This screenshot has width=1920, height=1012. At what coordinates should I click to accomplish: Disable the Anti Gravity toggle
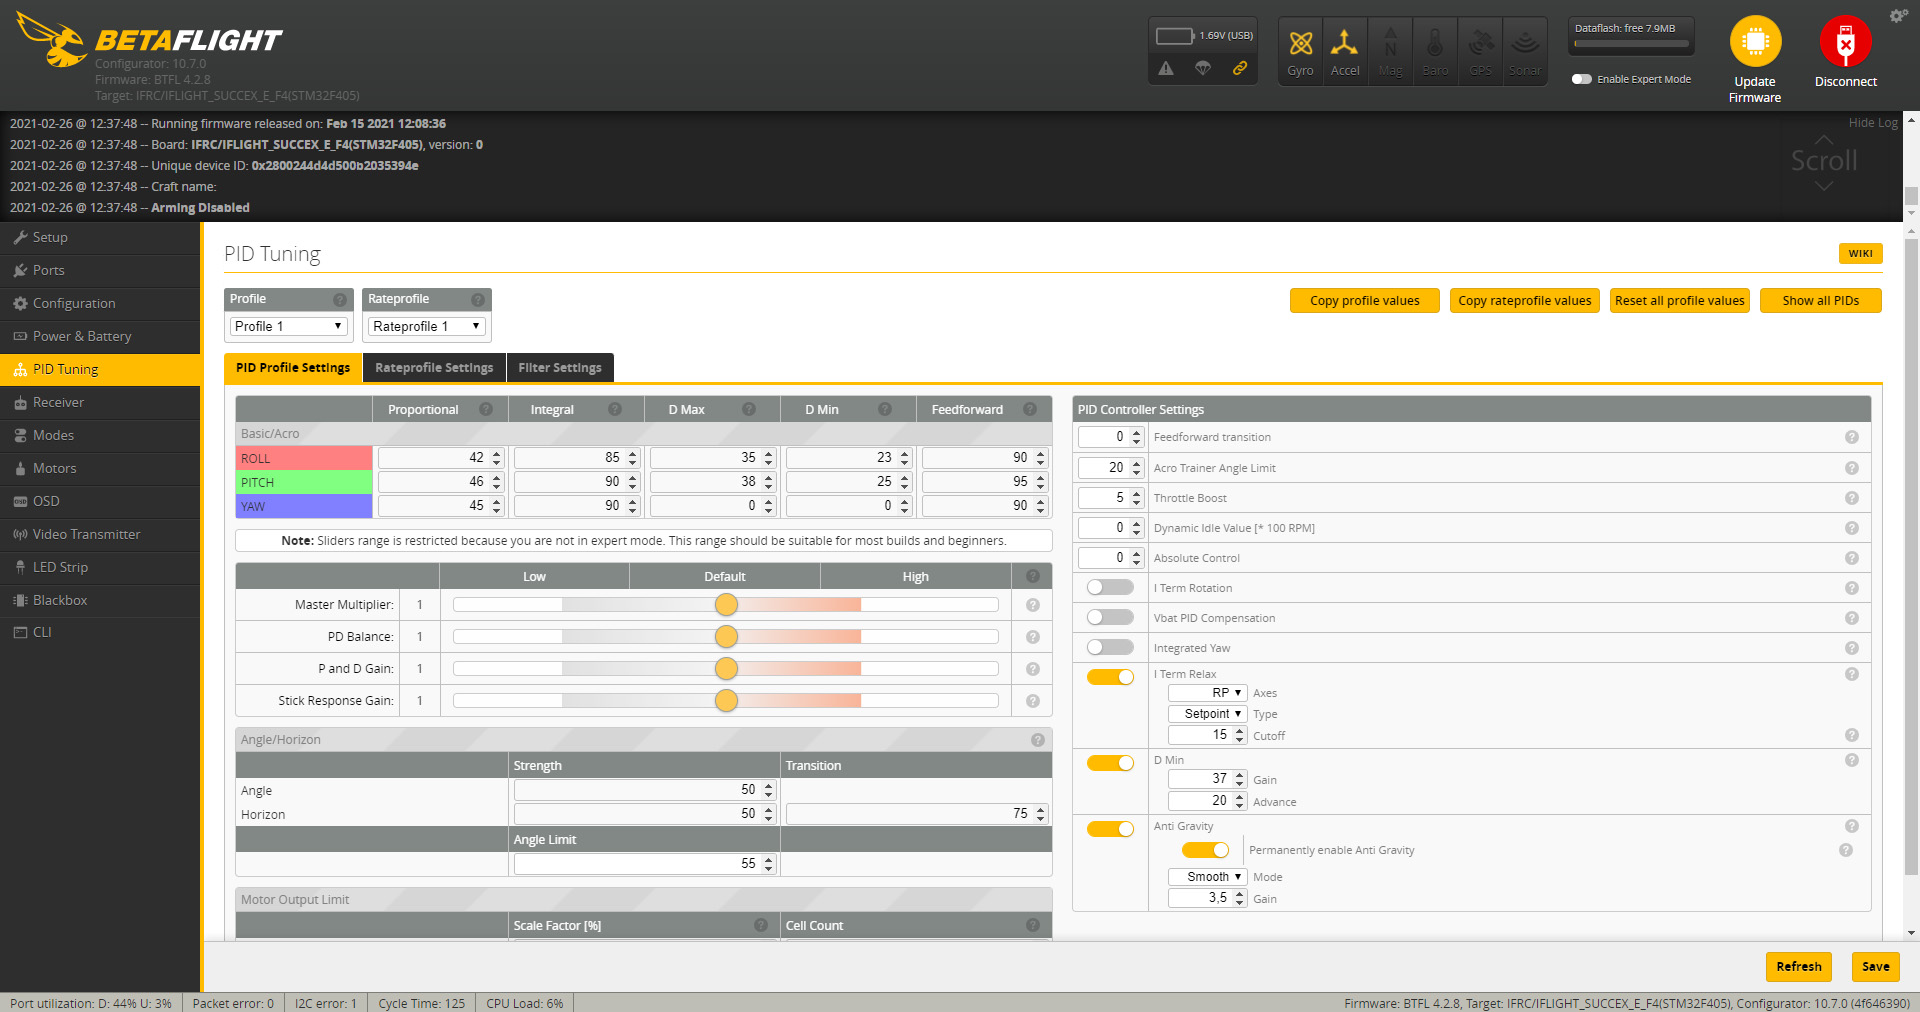1110,829
